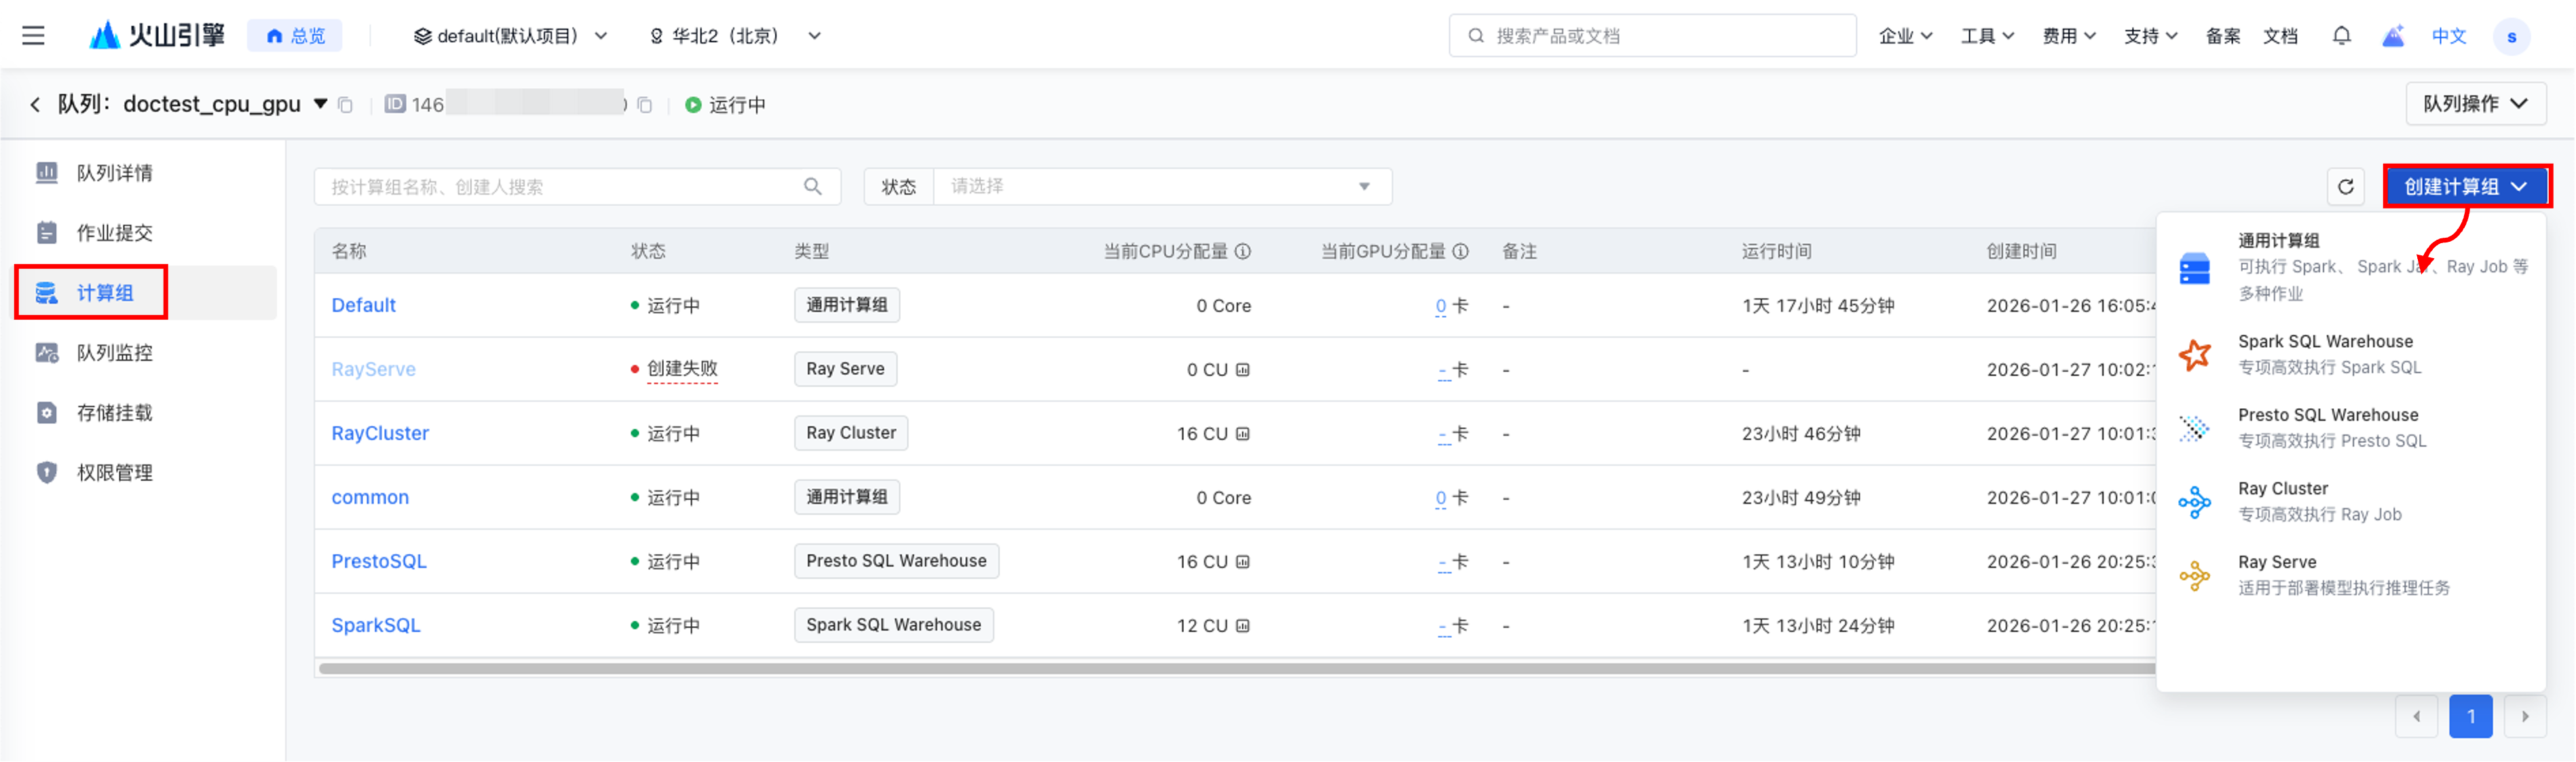Open the 备案 link
Viewport: 2576px width, 762px height.
click(2222, 36)
